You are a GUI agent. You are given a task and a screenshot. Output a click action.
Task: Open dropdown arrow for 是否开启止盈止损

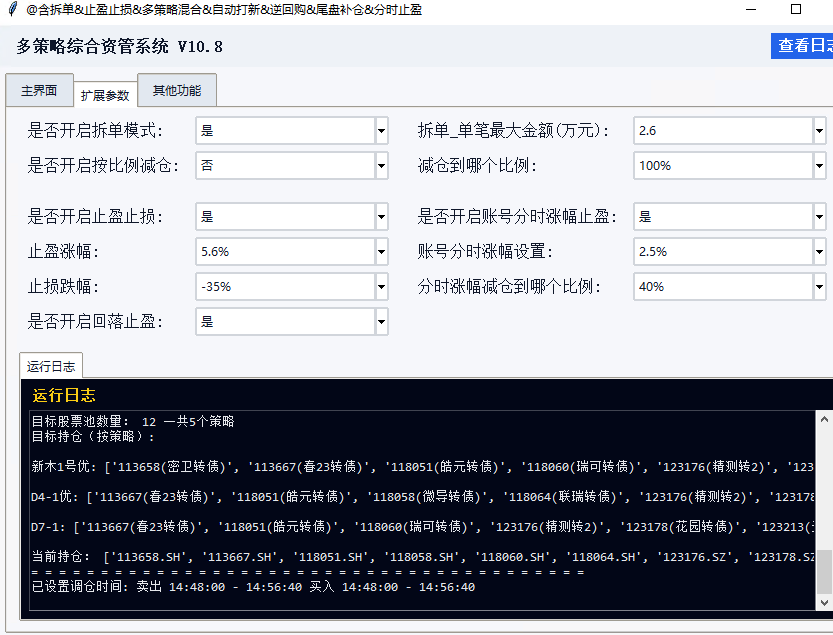(381, 217)
